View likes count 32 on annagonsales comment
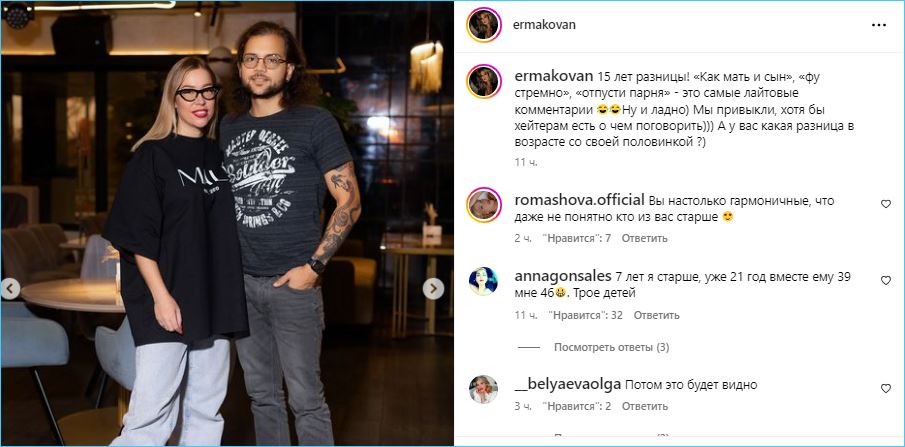Screen dimensions: 905x447 coord(585,315)
